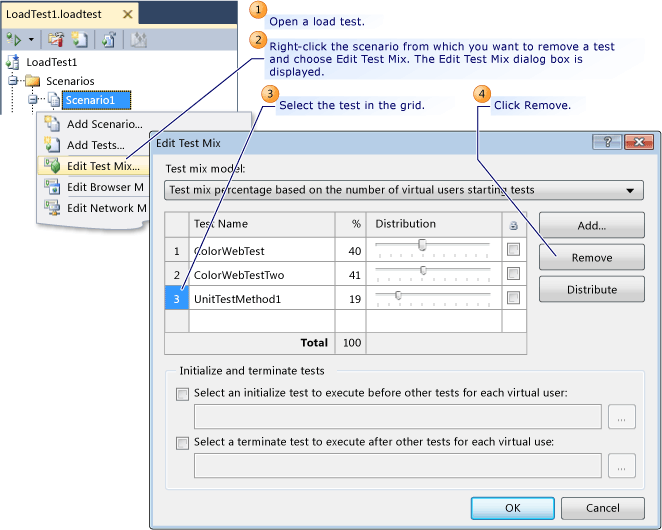Collapse the Scenario1 tree node

tap(33, 100)
